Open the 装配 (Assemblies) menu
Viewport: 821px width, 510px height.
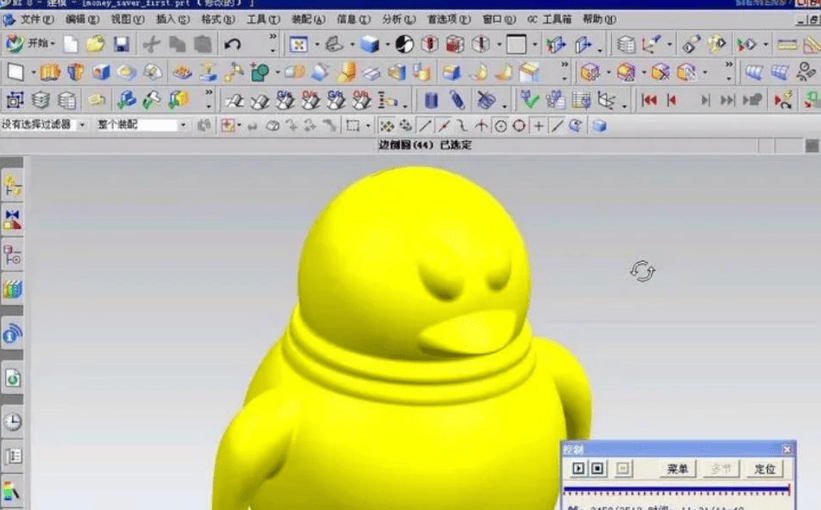308,19
